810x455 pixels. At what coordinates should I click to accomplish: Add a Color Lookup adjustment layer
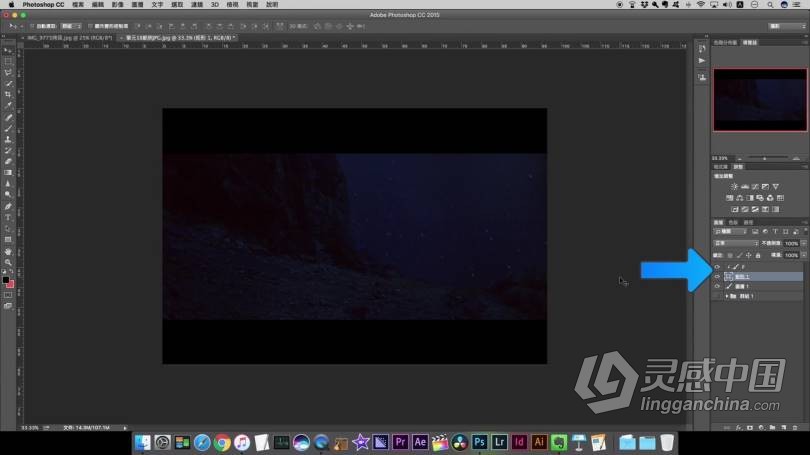tap(780, 198)
